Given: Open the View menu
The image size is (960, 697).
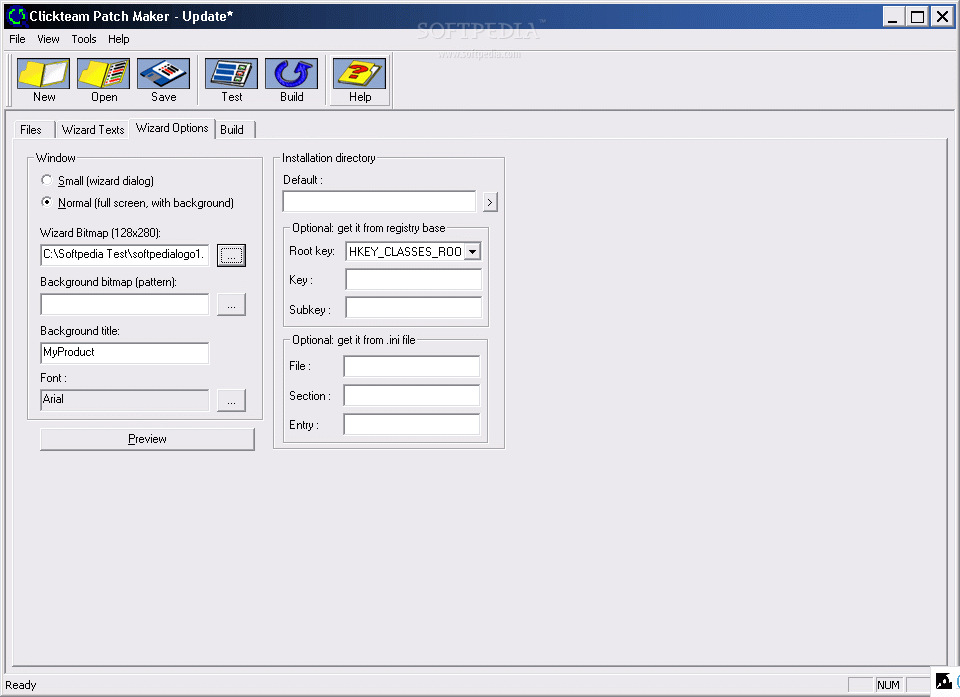Looking at the screenshot, I should pyautogui.click(x=48, y=39).
